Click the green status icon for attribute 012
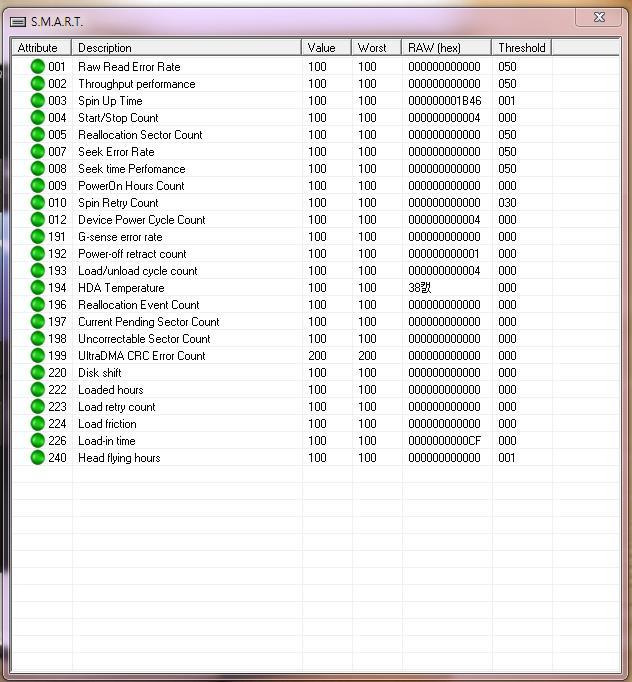The image size is (632, 682). [x=38, y=219]
